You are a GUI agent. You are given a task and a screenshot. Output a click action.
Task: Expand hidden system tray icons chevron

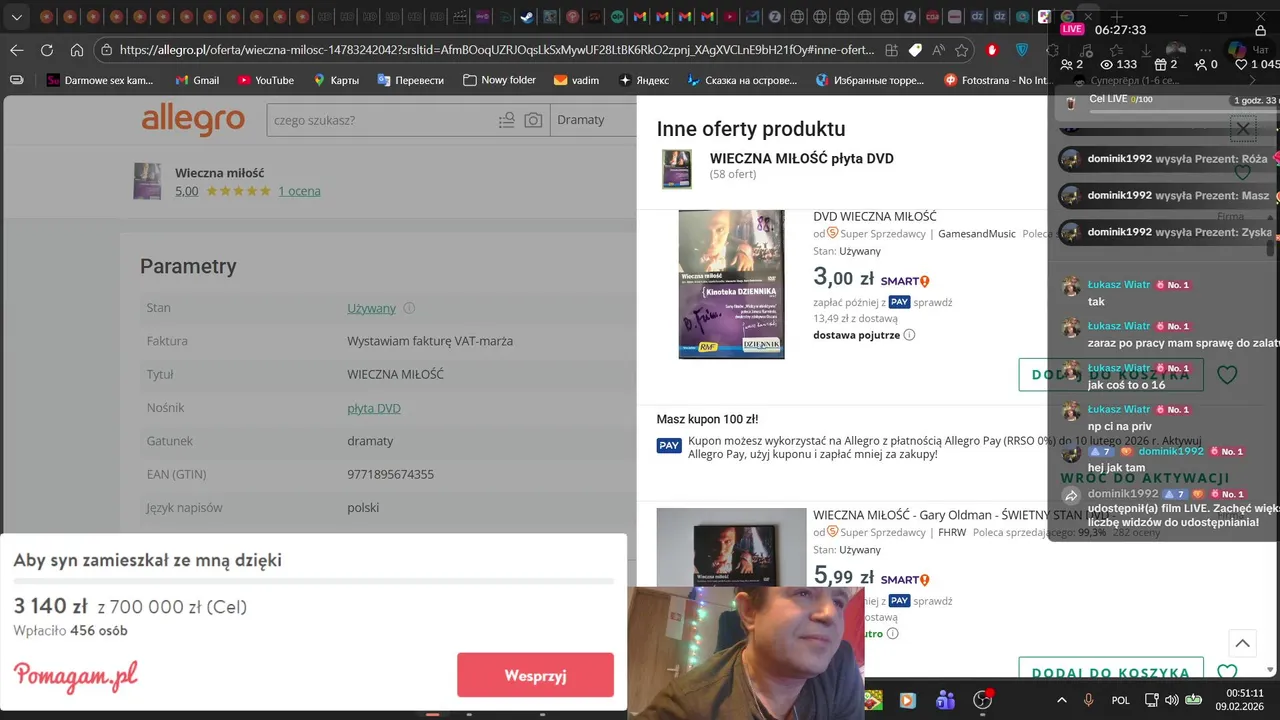1061,700
